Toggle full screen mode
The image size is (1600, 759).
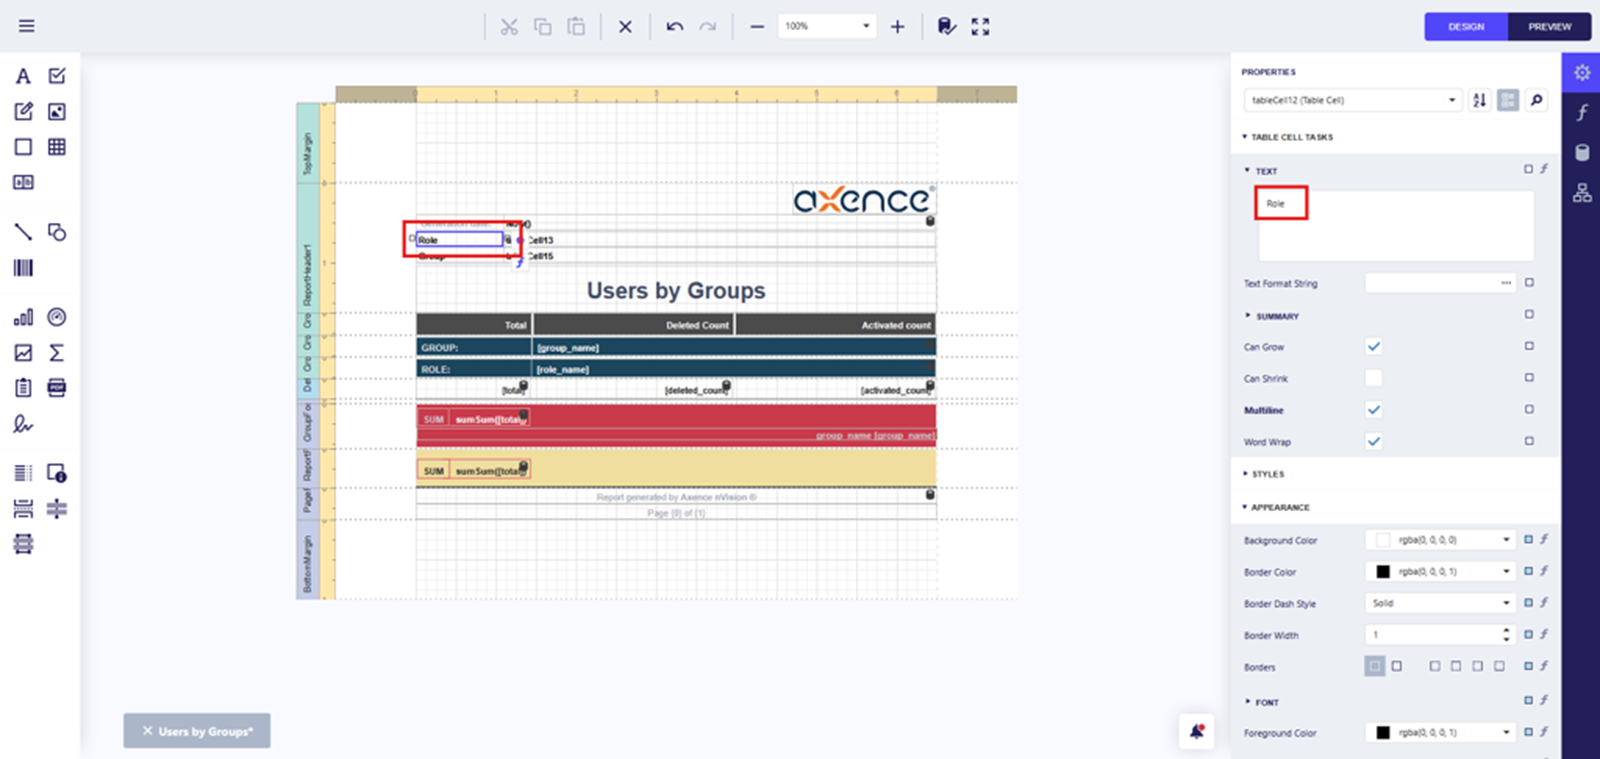click(x=980, y=27)
